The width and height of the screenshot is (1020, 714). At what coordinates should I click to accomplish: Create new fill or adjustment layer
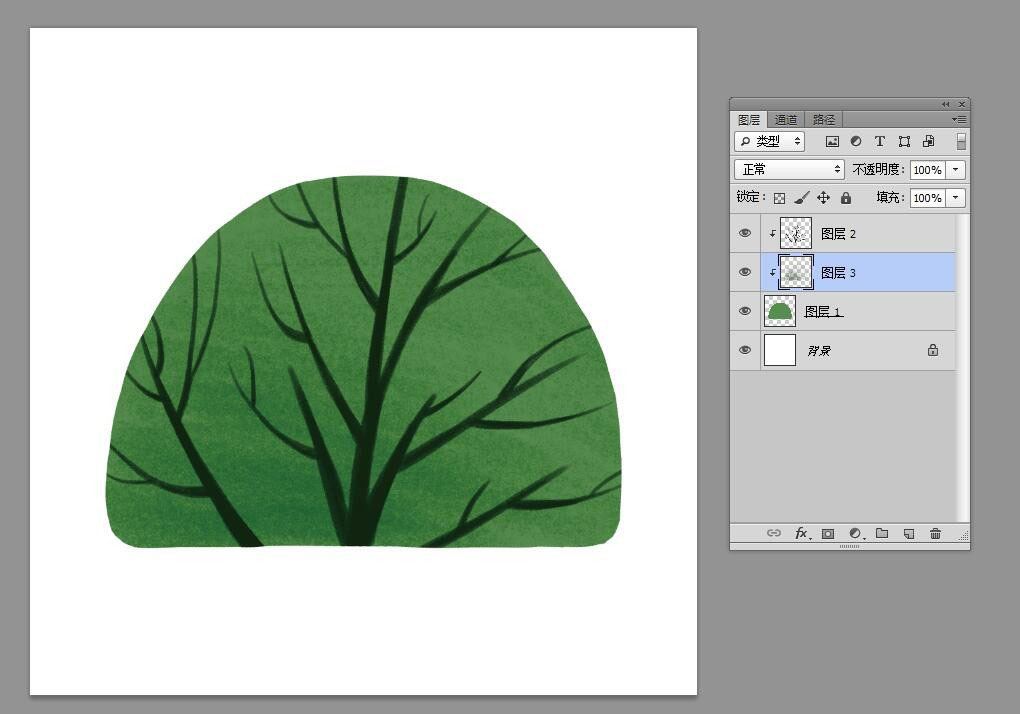coord(855,534)
